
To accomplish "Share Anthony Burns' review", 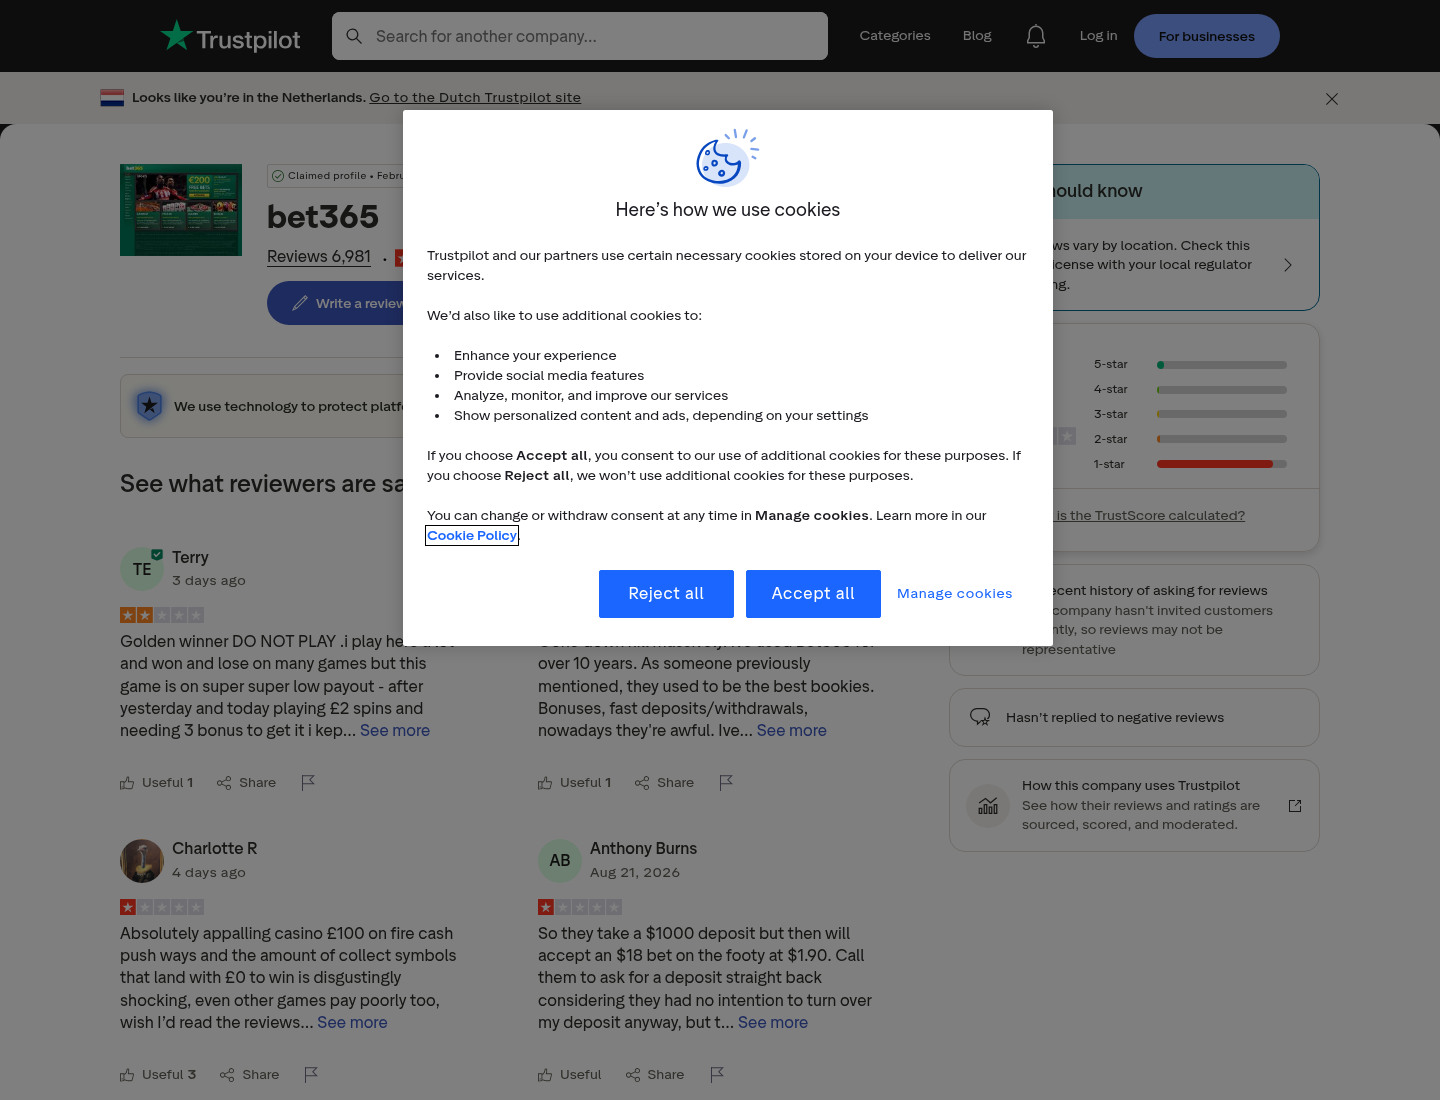I will pos(656,1075).
